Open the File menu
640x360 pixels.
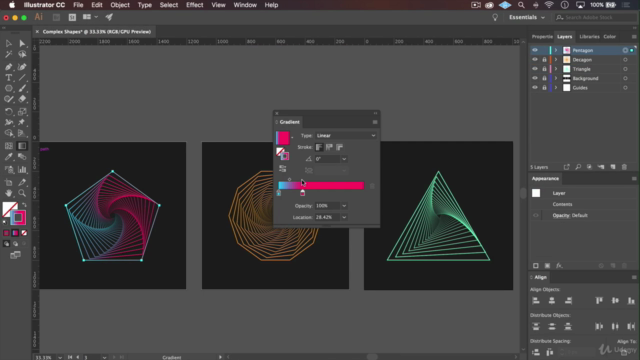78,5
